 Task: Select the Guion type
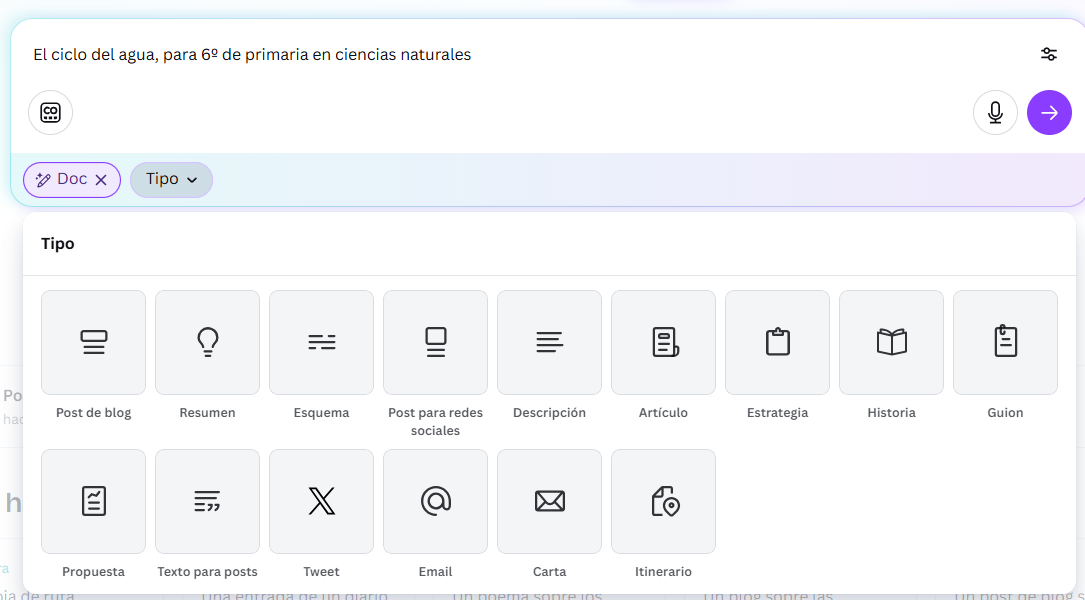click(1005, 343)
